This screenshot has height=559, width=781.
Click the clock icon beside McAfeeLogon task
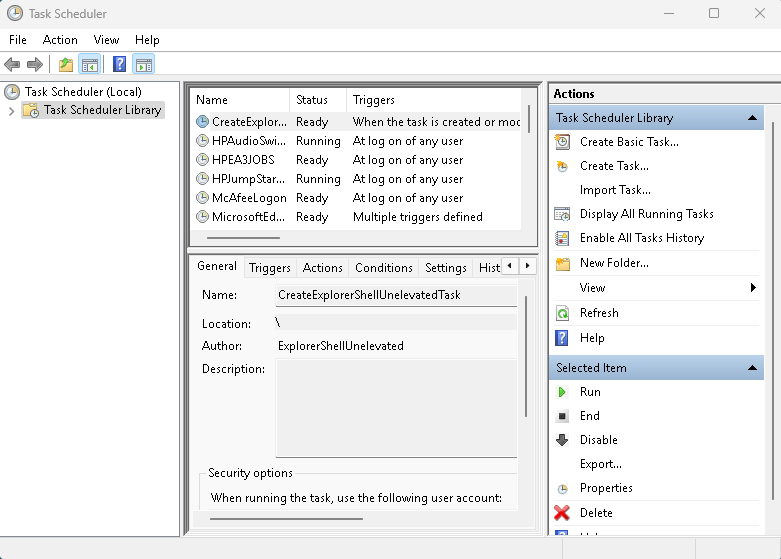pyautogui.click(x=202, y=198)
